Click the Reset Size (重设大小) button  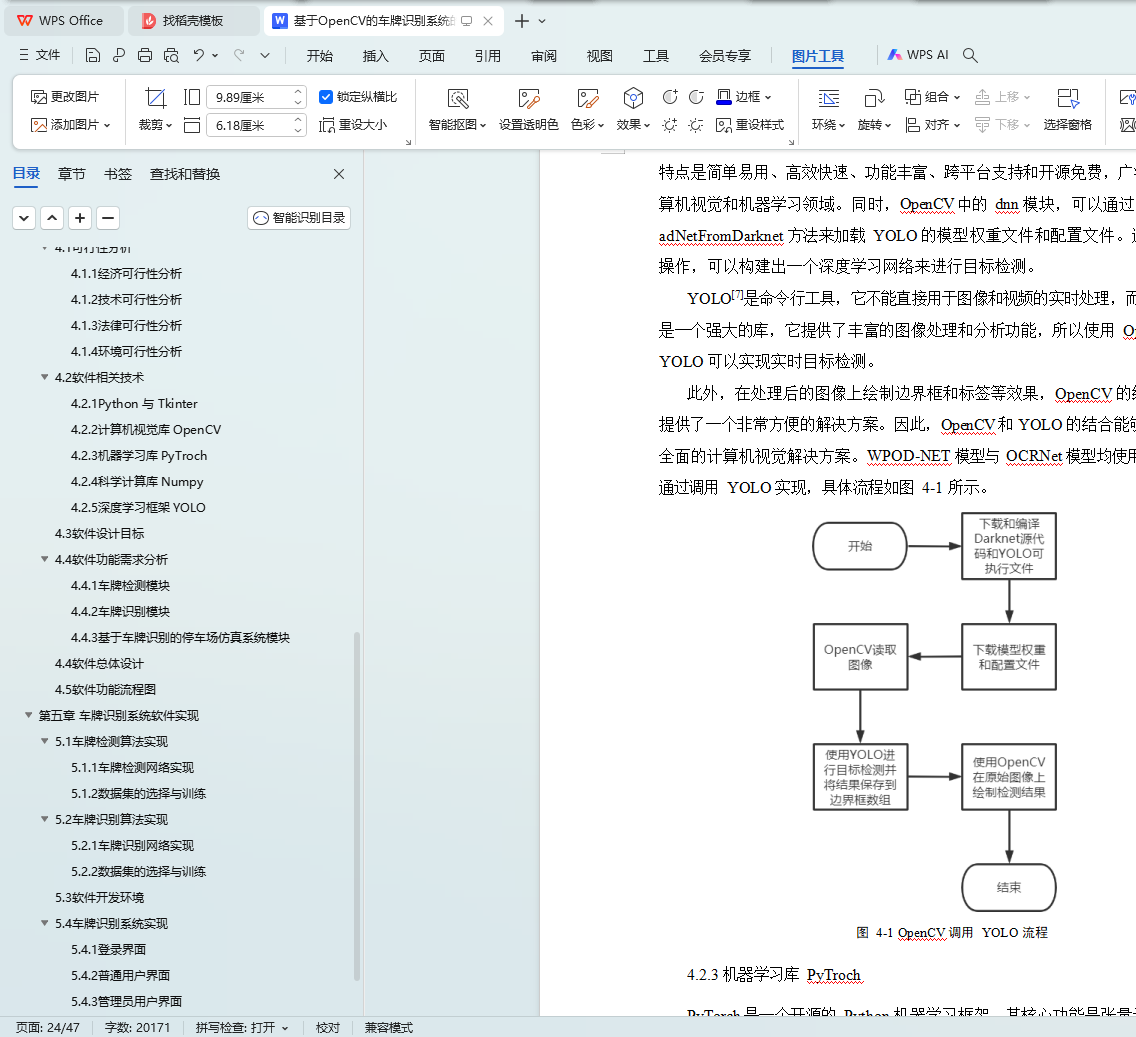tap(354, 125)
